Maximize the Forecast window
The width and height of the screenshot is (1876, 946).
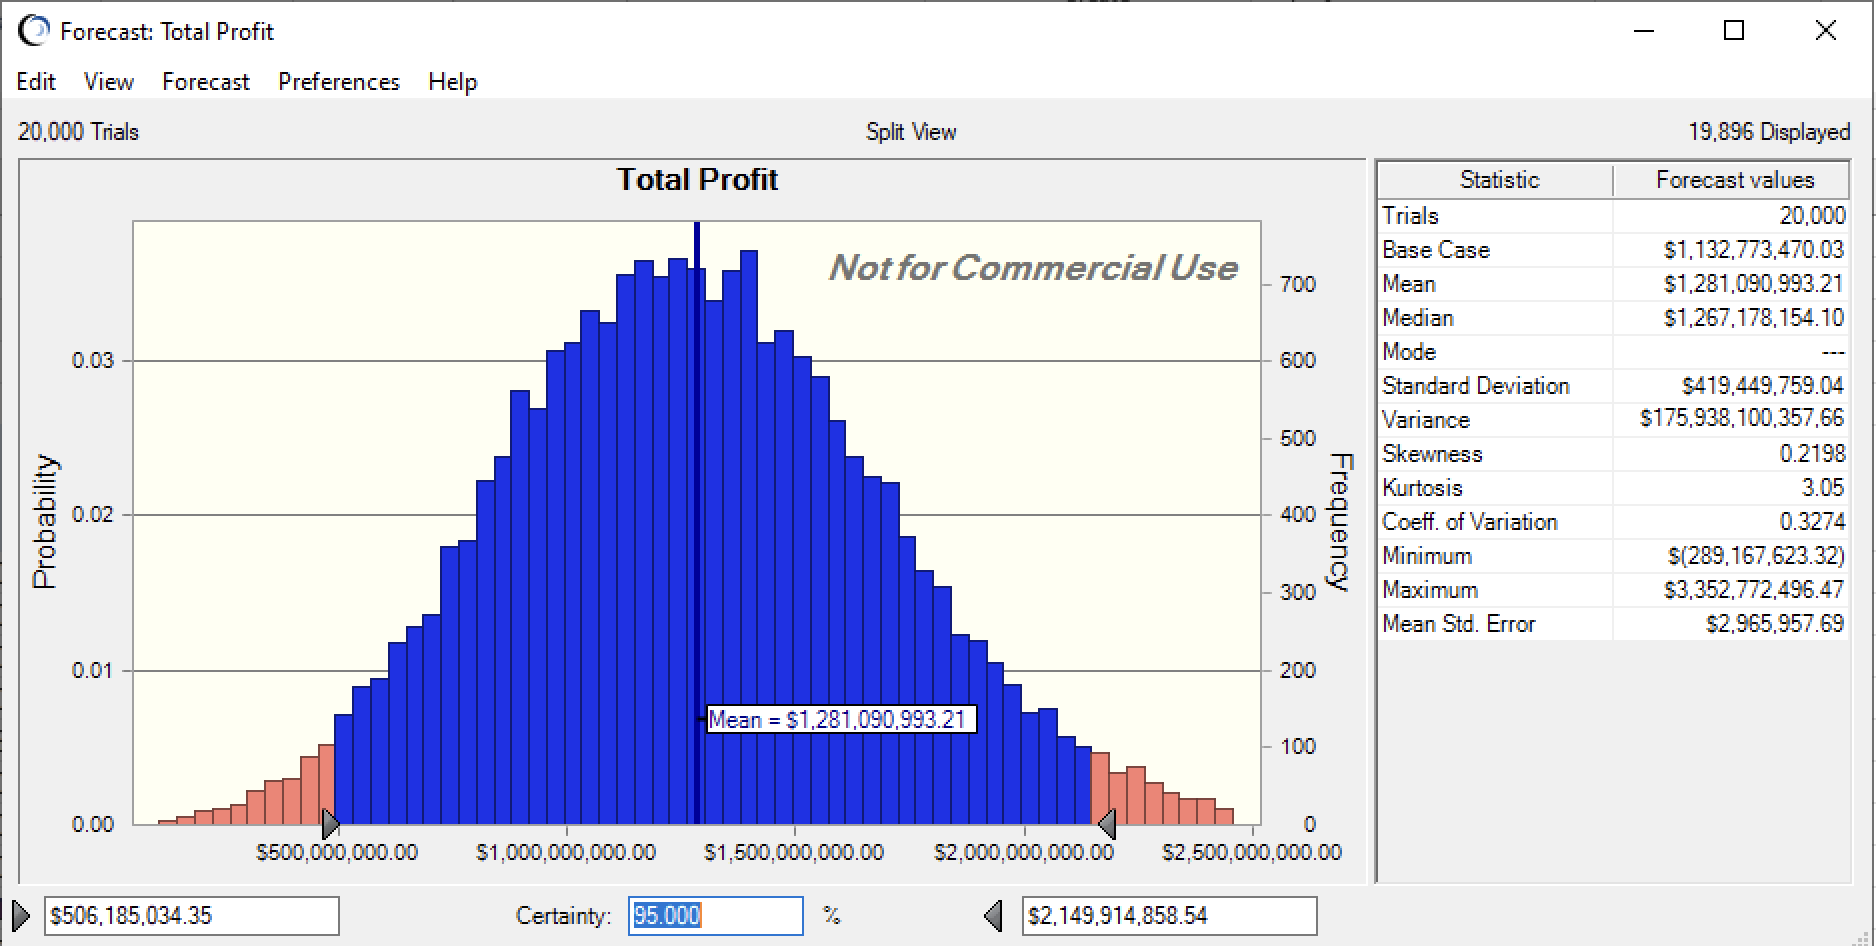1734,31
